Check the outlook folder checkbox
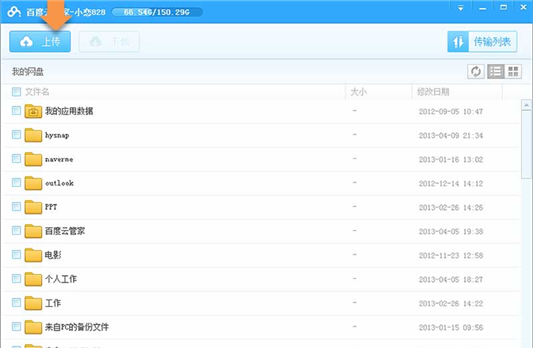Image resolution: width=533 pixels, height=361 pixels. click(16, 183)
